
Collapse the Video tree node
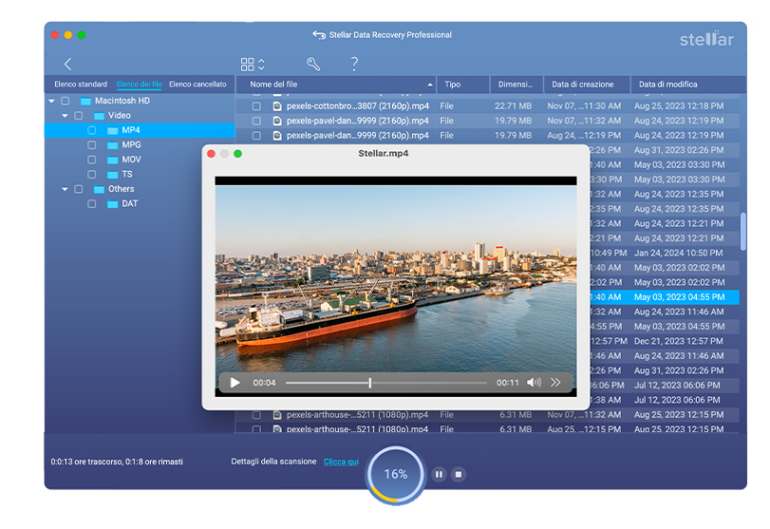pos(65,115)
